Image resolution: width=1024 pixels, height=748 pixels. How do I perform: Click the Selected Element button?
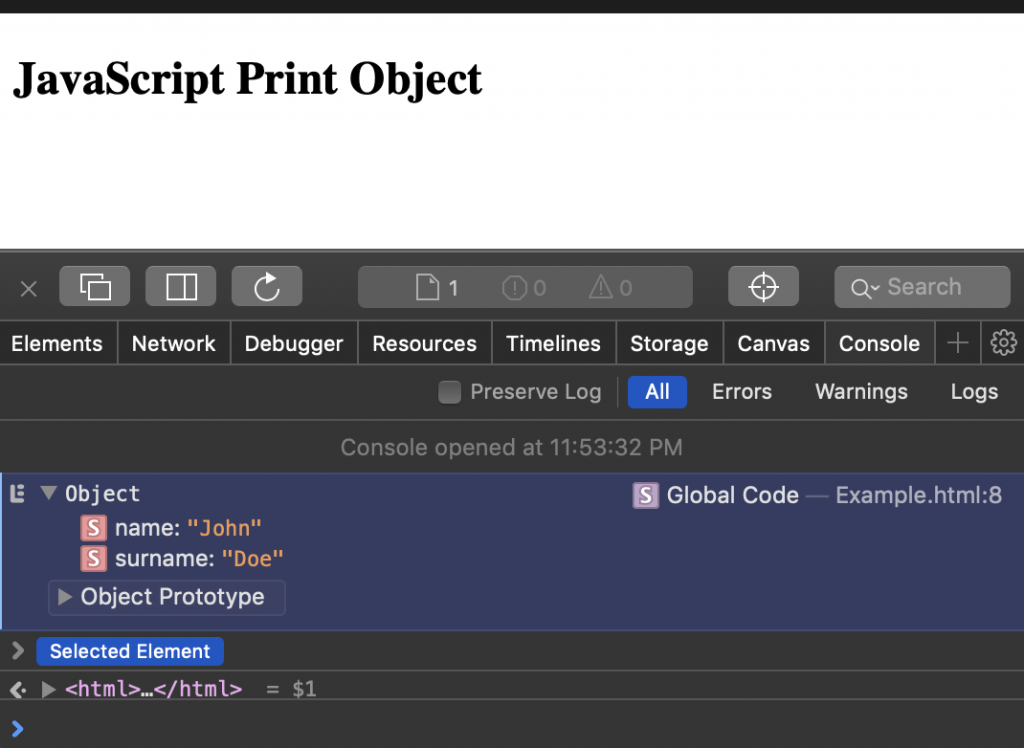(130, 651)
